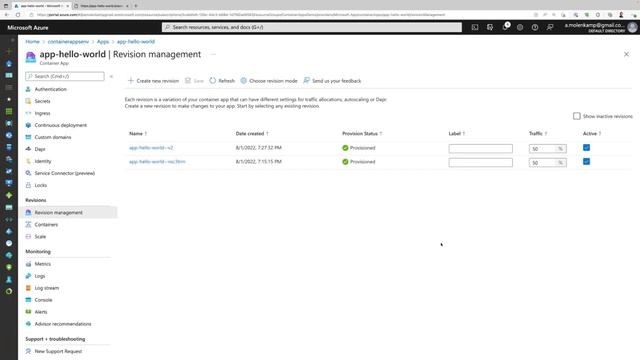The image size is (640, 360).
Task: Open Custom domains page
Action: (x=53, y=137)
